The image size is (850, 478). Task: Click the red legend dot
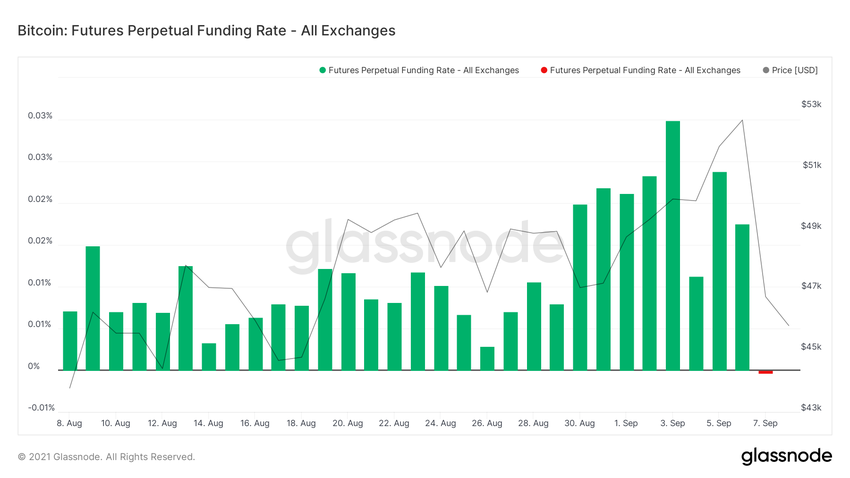pos(544,70)
